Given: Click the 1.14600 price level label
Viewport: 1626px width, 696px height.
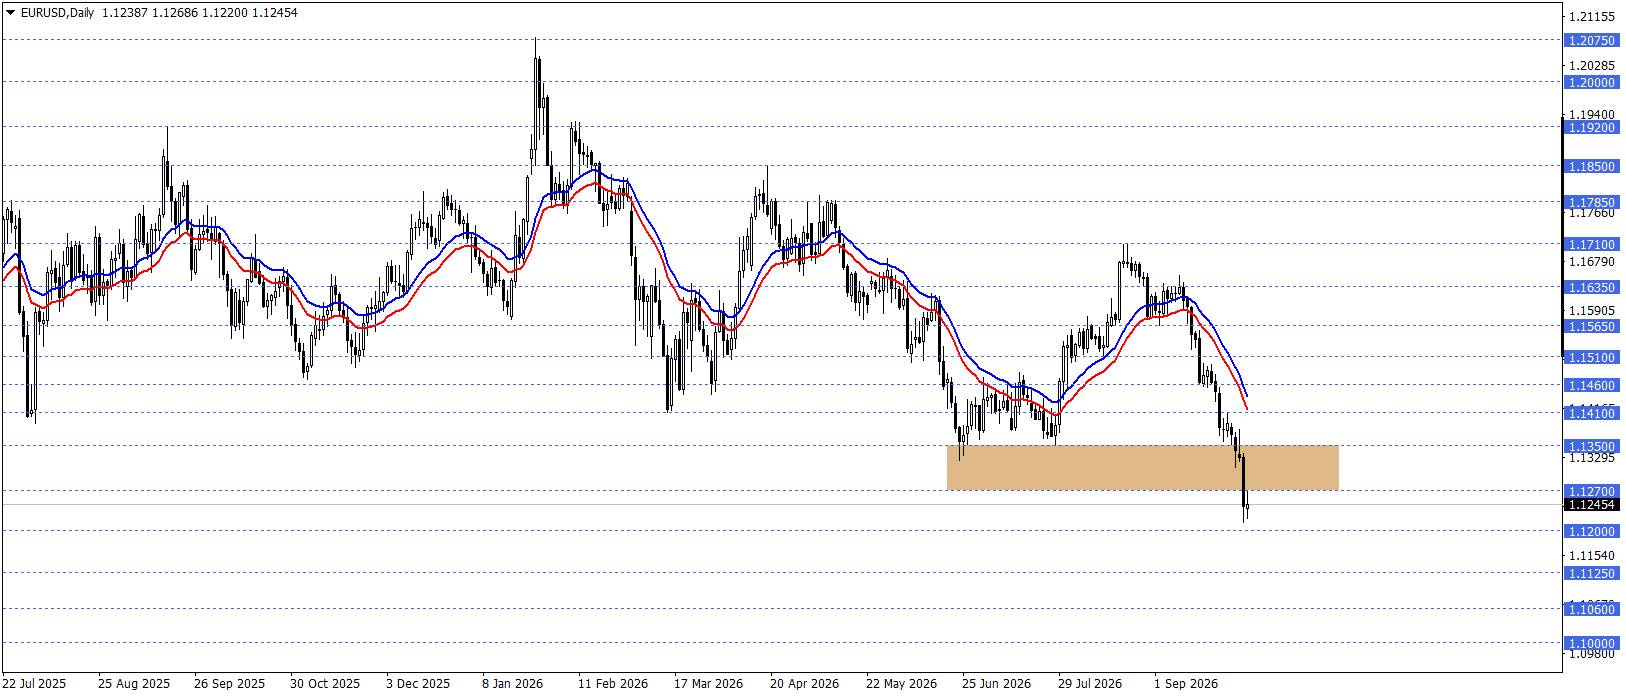Looking at the screenshot, I should 1591,386.
